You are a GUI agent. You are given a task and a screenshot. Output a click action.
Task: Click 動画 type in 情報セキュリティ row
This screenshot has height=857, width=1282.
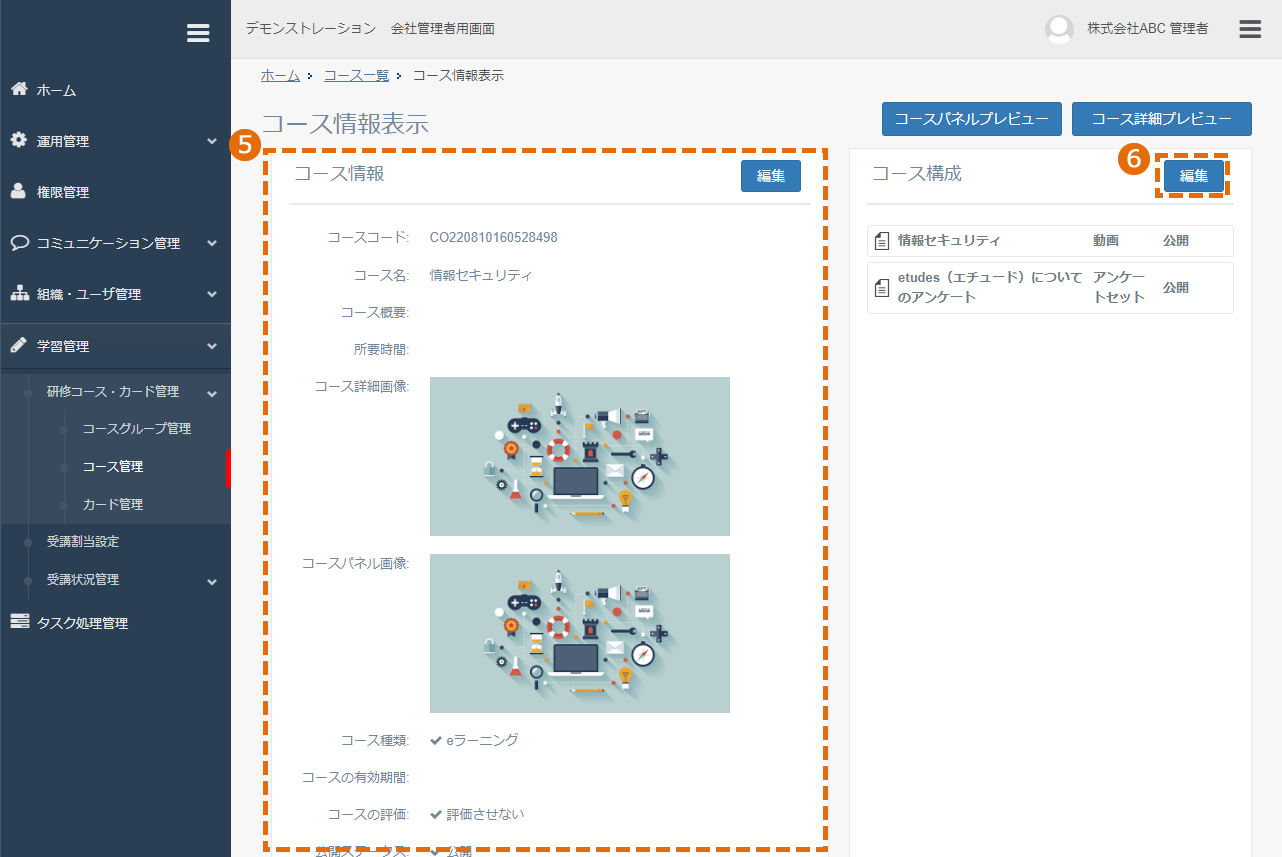tap(1106, 241)
